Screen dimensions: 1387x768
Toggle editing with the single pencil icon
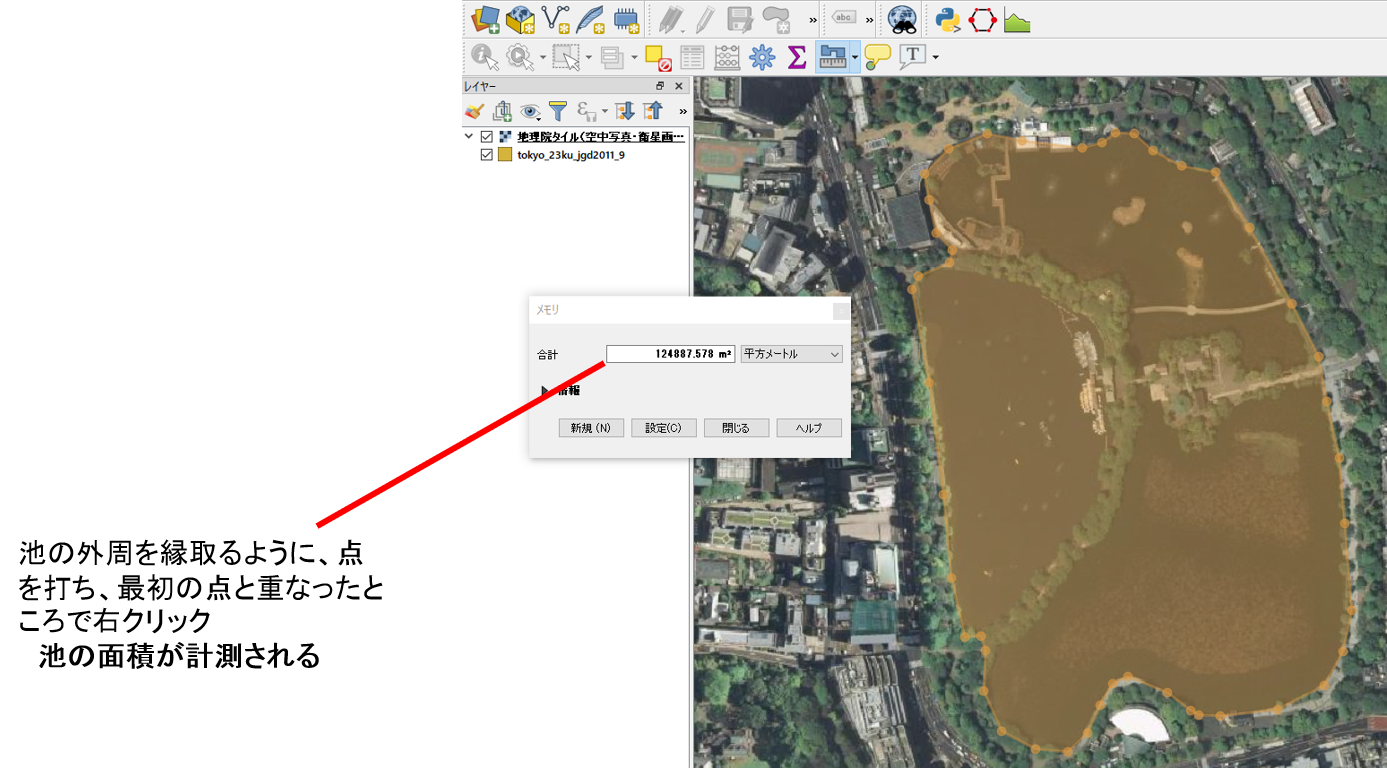click(704, 19)
